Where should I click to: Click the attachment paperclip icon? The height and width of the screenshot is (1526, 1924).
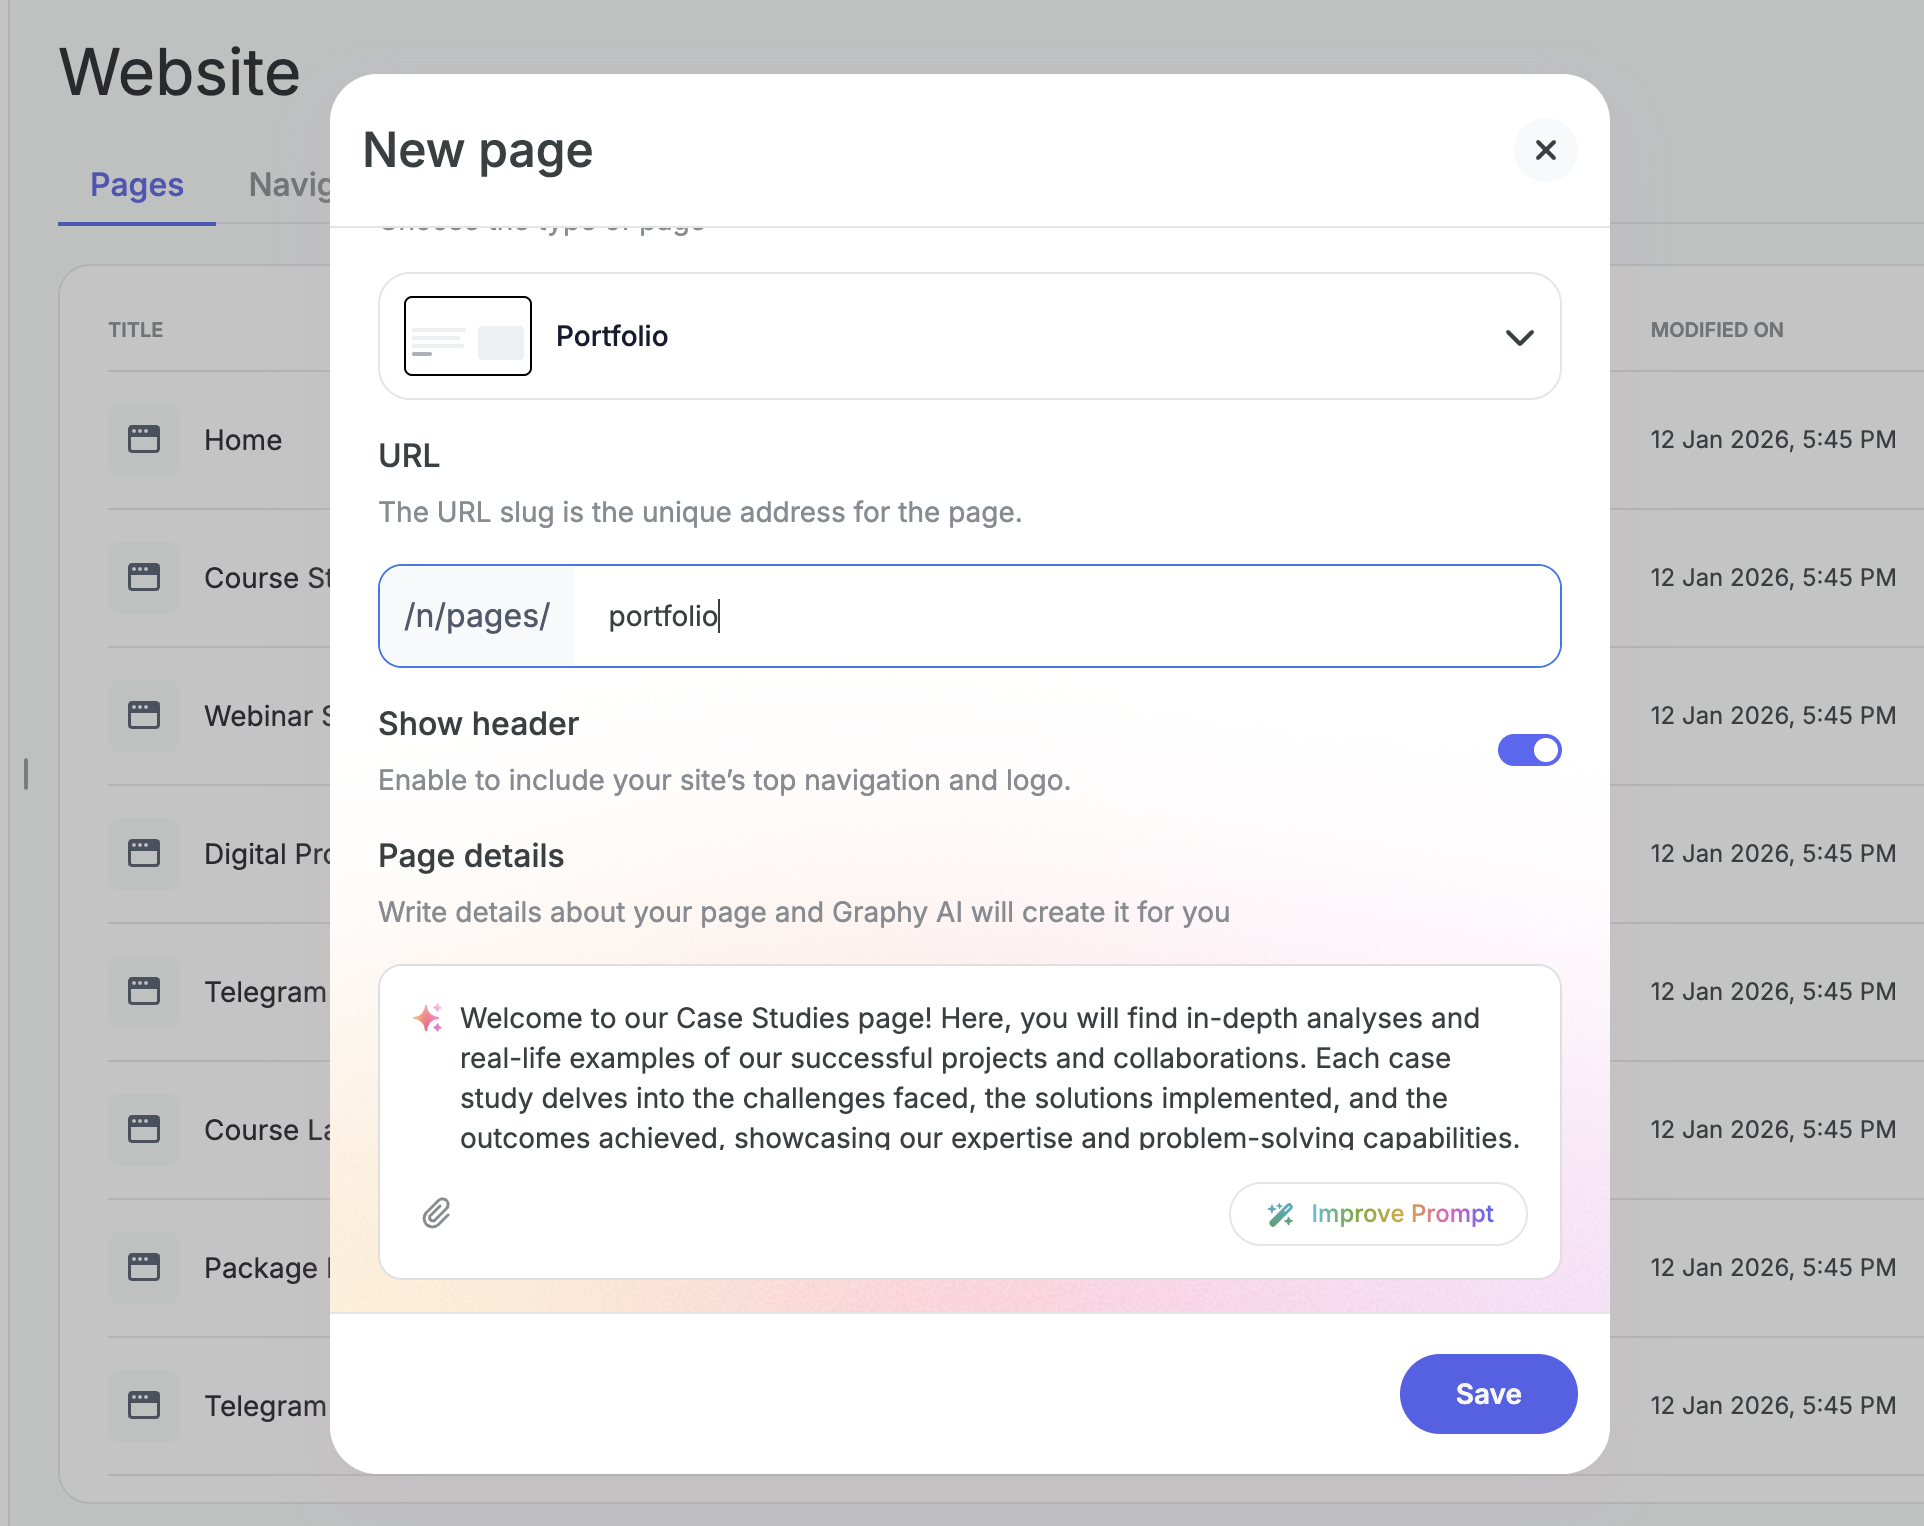click(436, 1213)
